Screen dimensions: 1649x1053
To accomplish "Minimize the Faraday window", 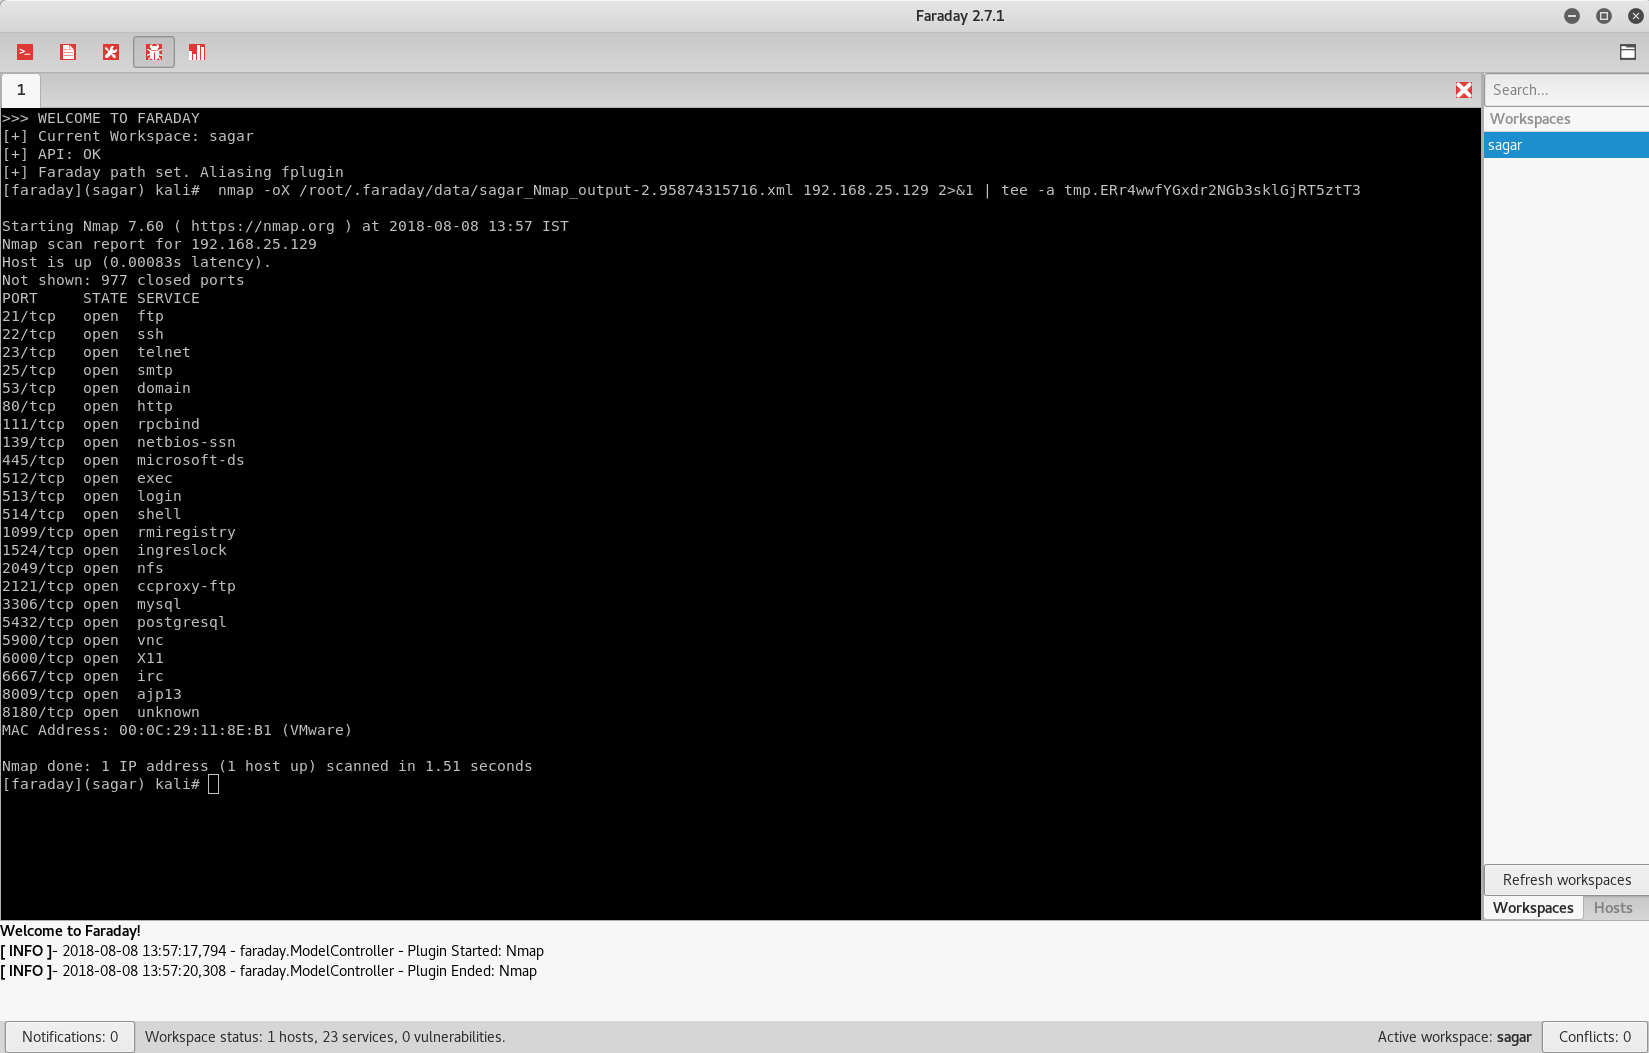I will coord(1572,16).
